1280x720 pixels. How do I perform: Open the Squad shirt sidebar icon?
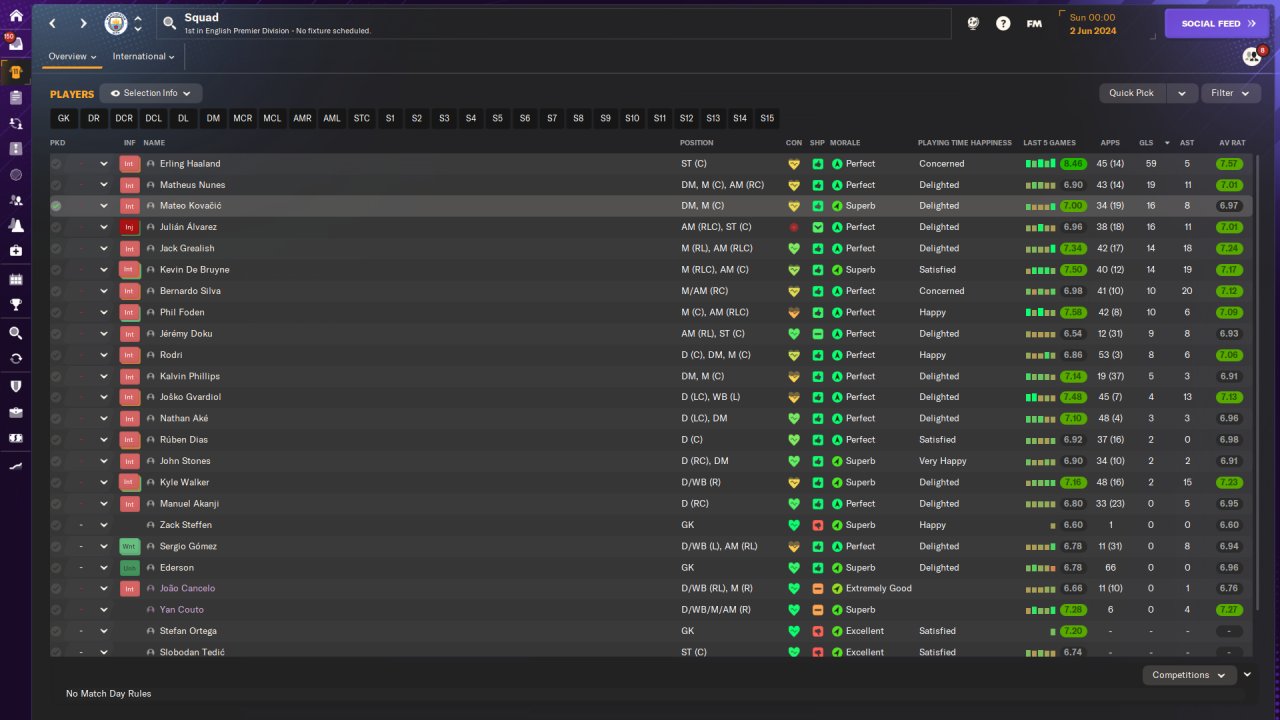[x=16, y=72]
